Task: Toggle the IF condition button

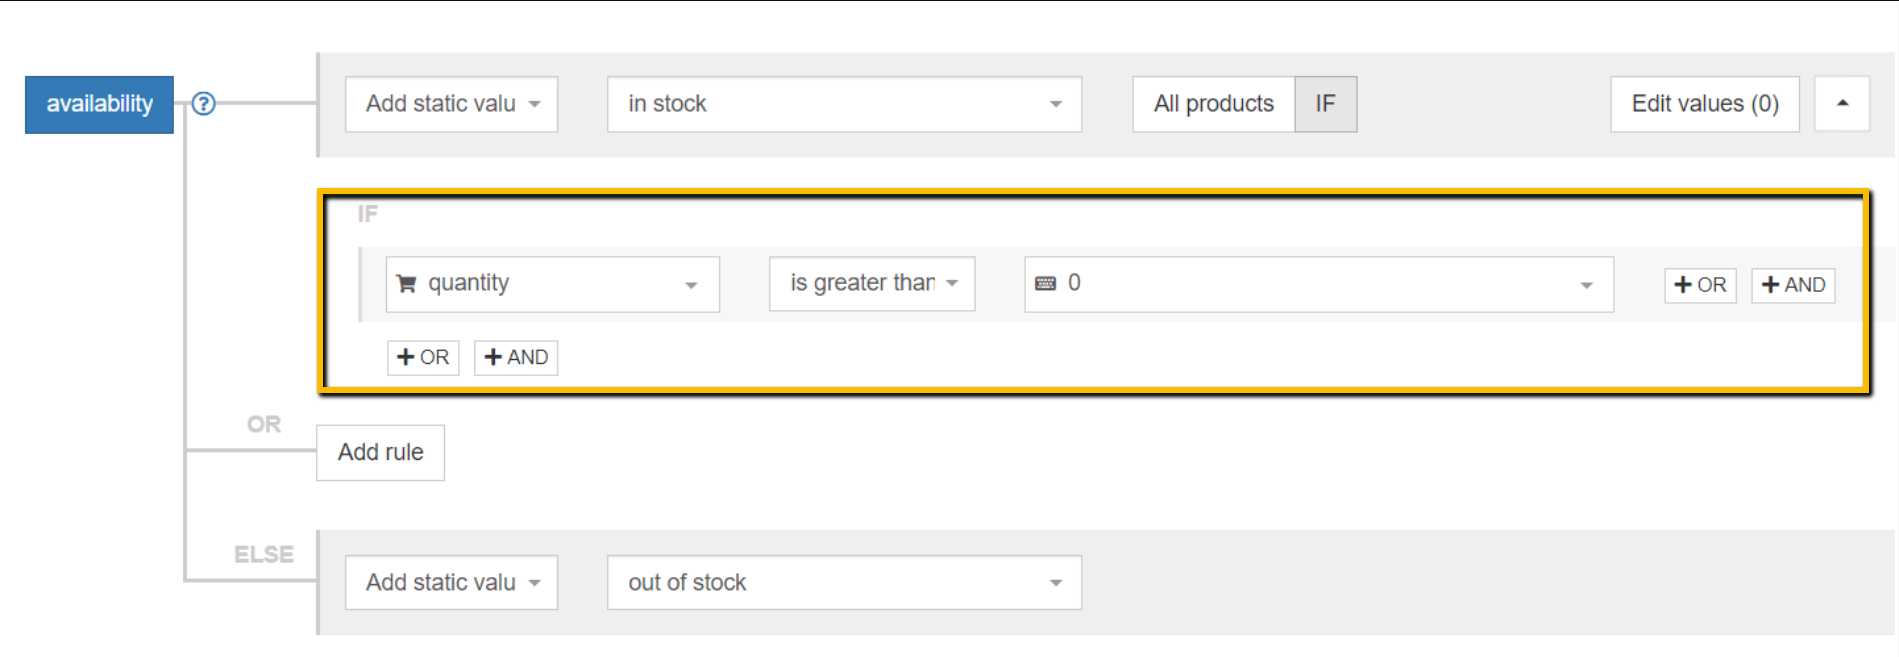Action: click(x=1325, y=104)
